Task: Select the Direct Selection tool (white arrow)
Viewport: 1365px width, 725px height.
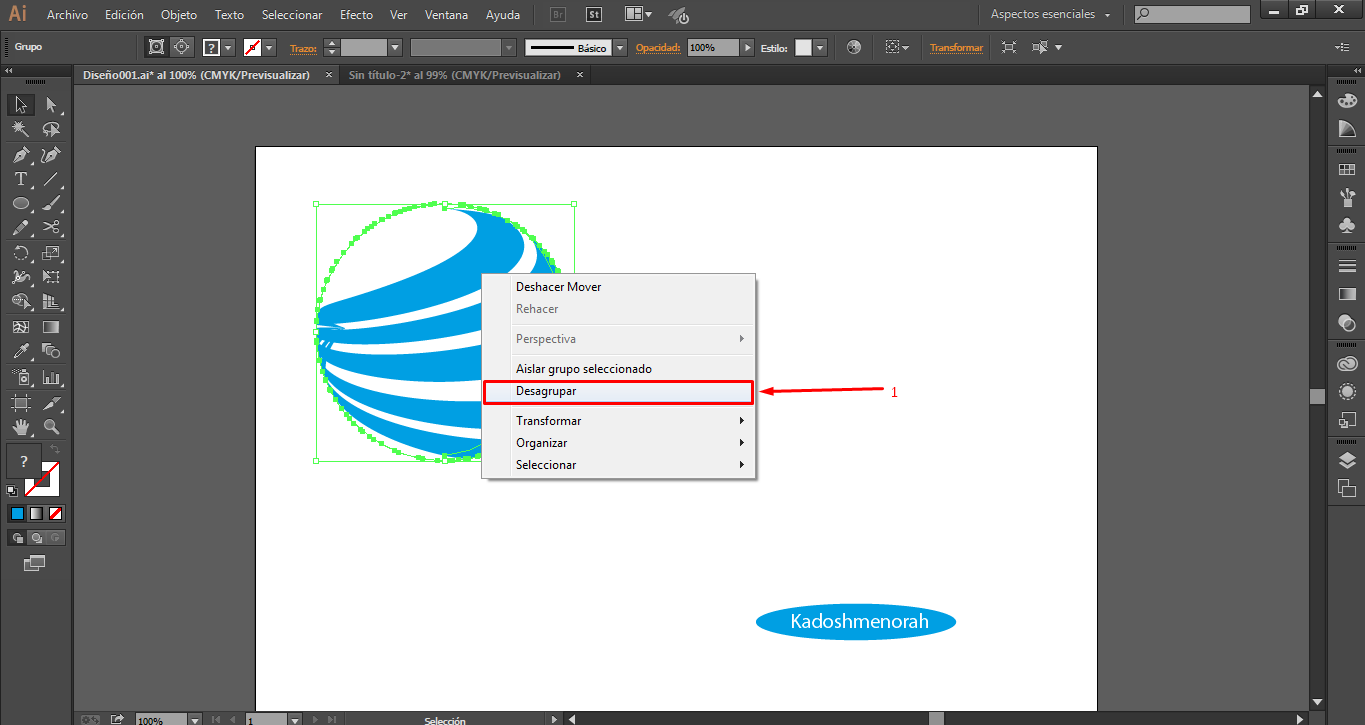Action: (51, 105)
